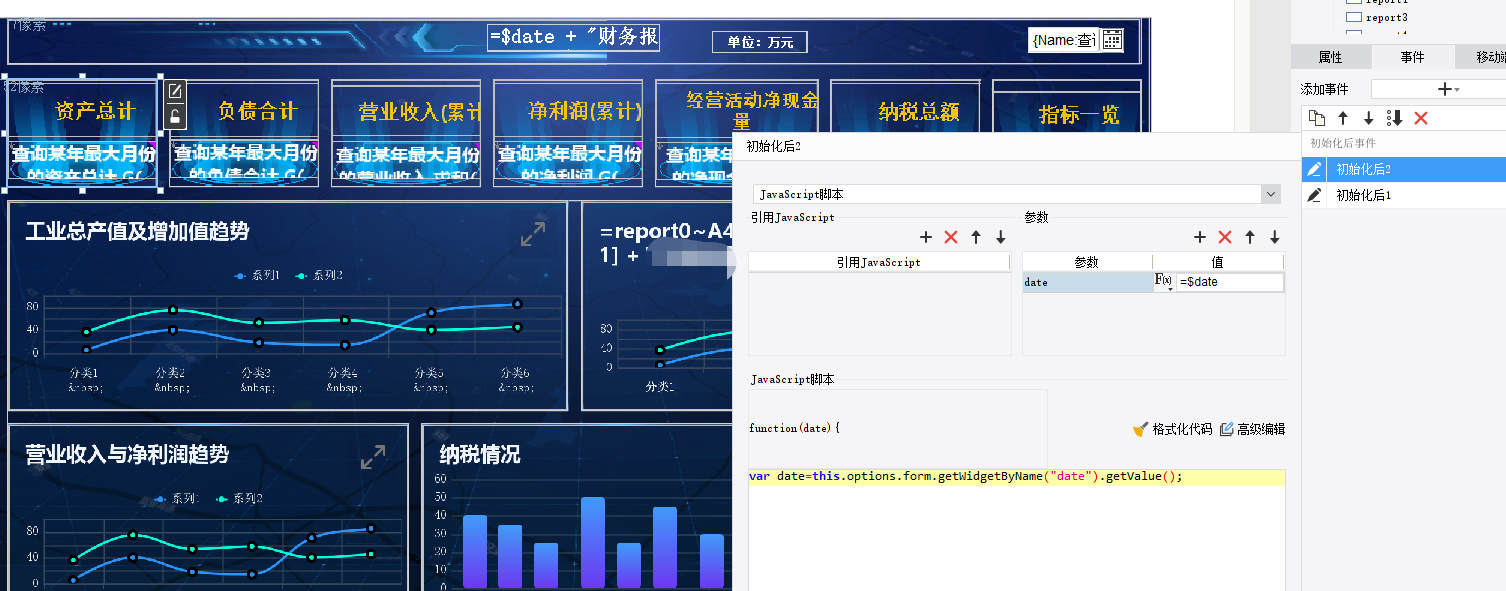Move selected event down in events list
The height and width of the screenshot is (591, 1506).
click(1369, 118)
